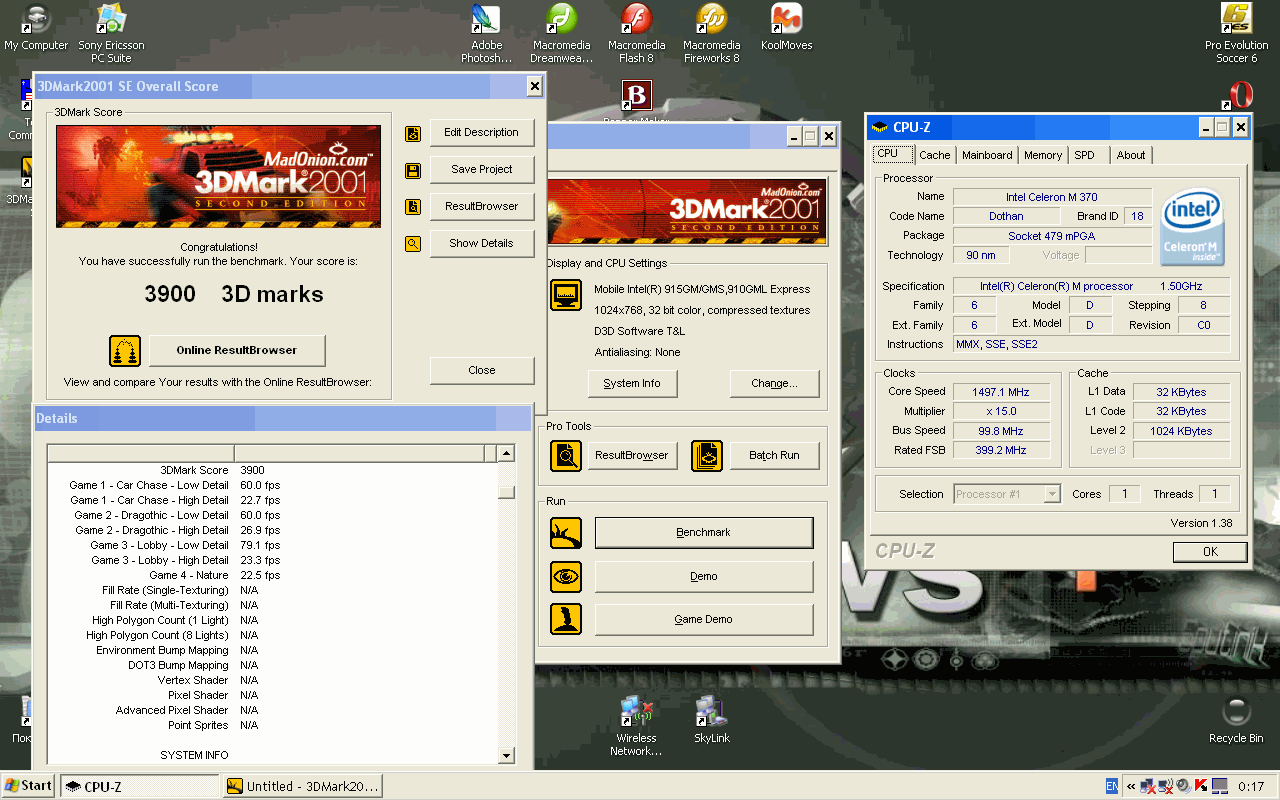1280x800 pixels.
Task: Switch to the Mainboard tab in CPU-Z
Action: [987, 155]
